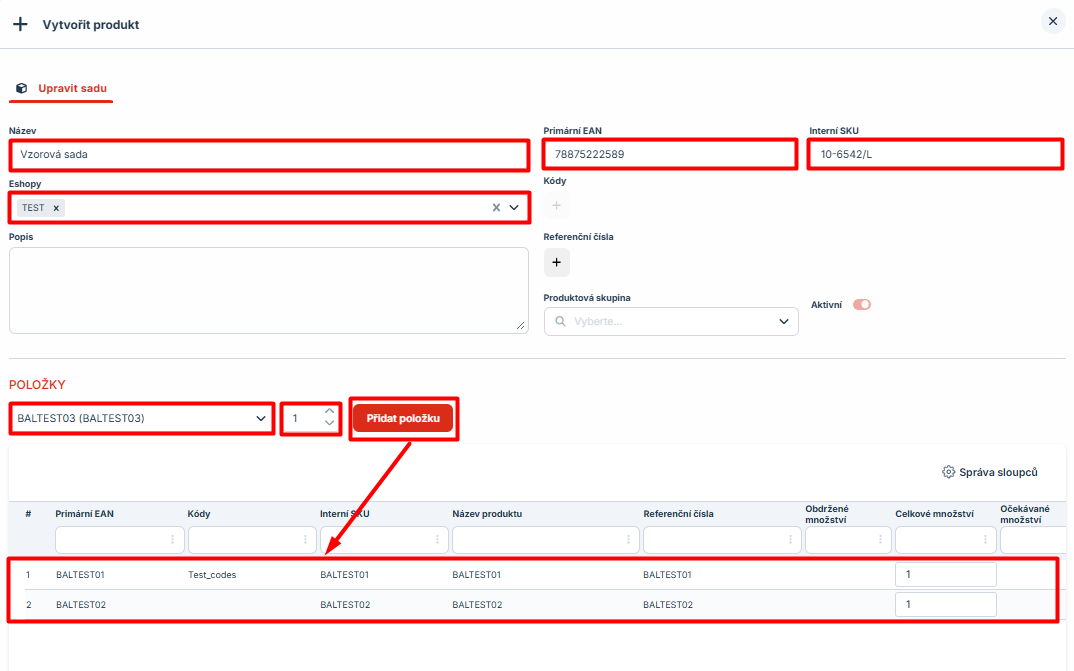This screenshot has width=1074, height=671.
Task: Remove the TEST tag from Eshopy
Action: point(57,208)
